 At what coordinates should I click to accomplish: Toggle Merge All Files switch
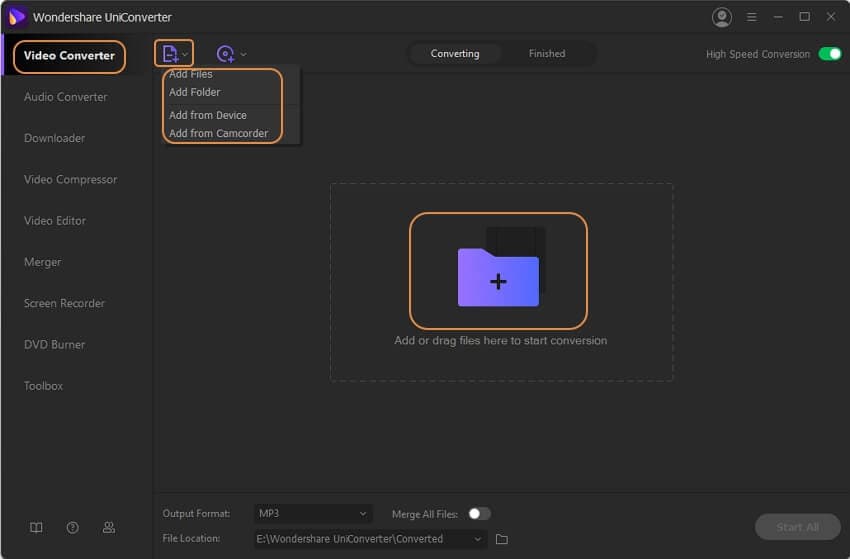479,513
